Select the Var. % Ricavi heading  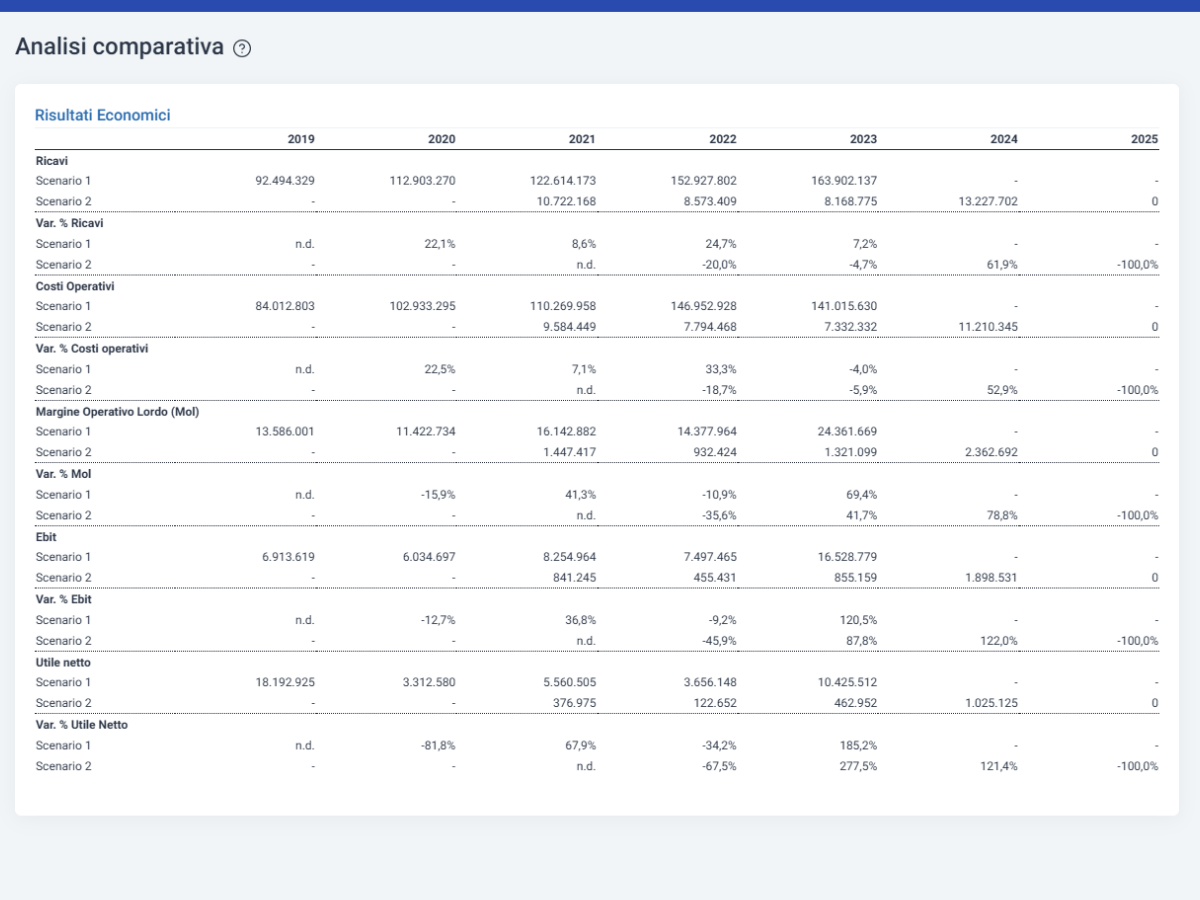[x=70, y=223]
